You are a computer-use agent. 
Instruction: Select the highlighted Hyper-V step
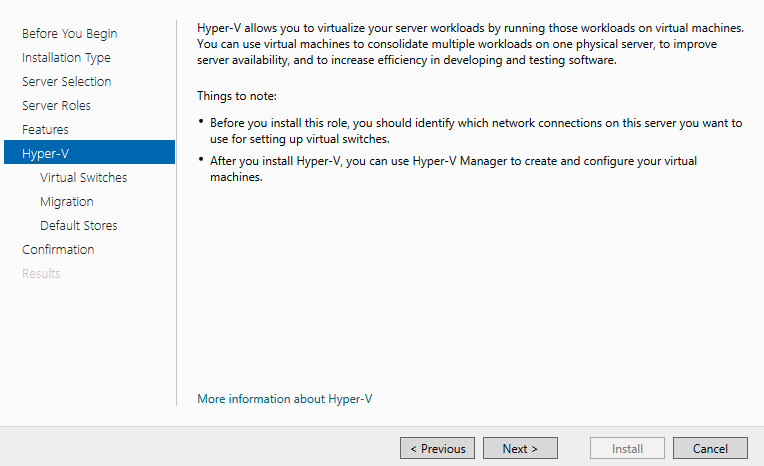coord(89,152)
